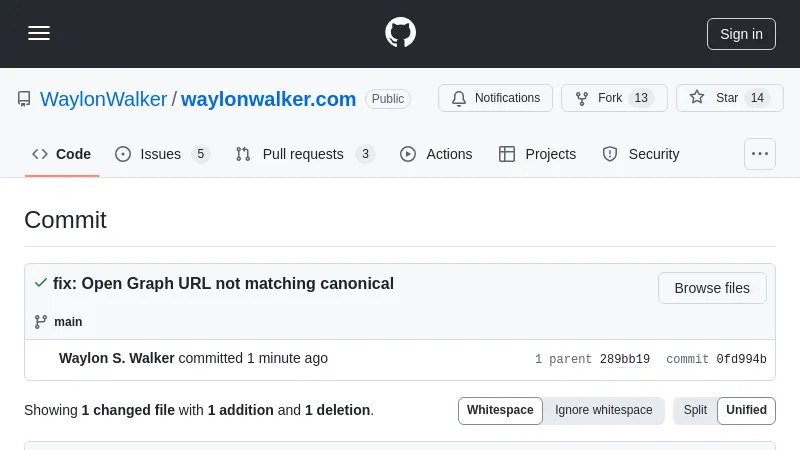800x450 pixels.
Task: Click the Star icon
Action: (x=697, y=98)
